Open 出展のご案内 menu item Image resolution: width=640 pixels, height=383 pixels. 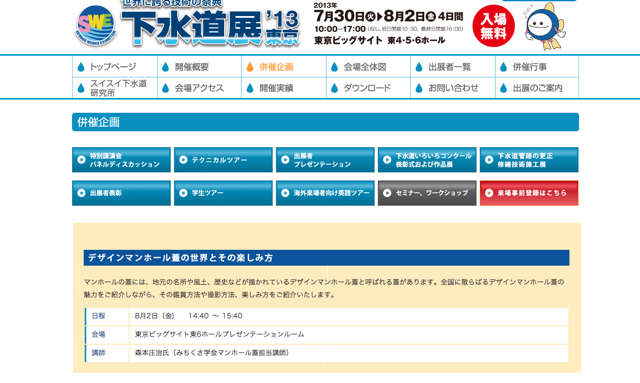(x=538, y=88)
